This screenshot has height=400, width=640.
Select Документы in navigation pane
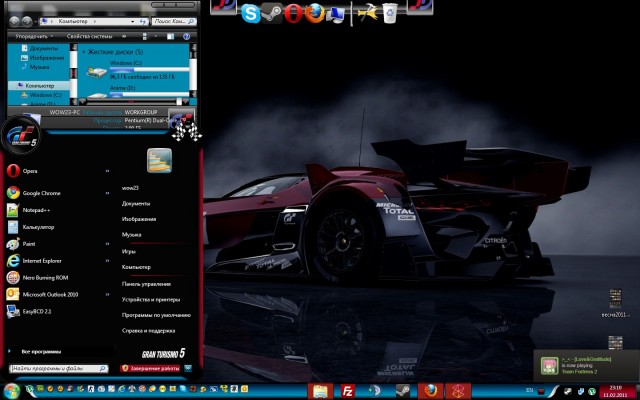click(39, 48)
